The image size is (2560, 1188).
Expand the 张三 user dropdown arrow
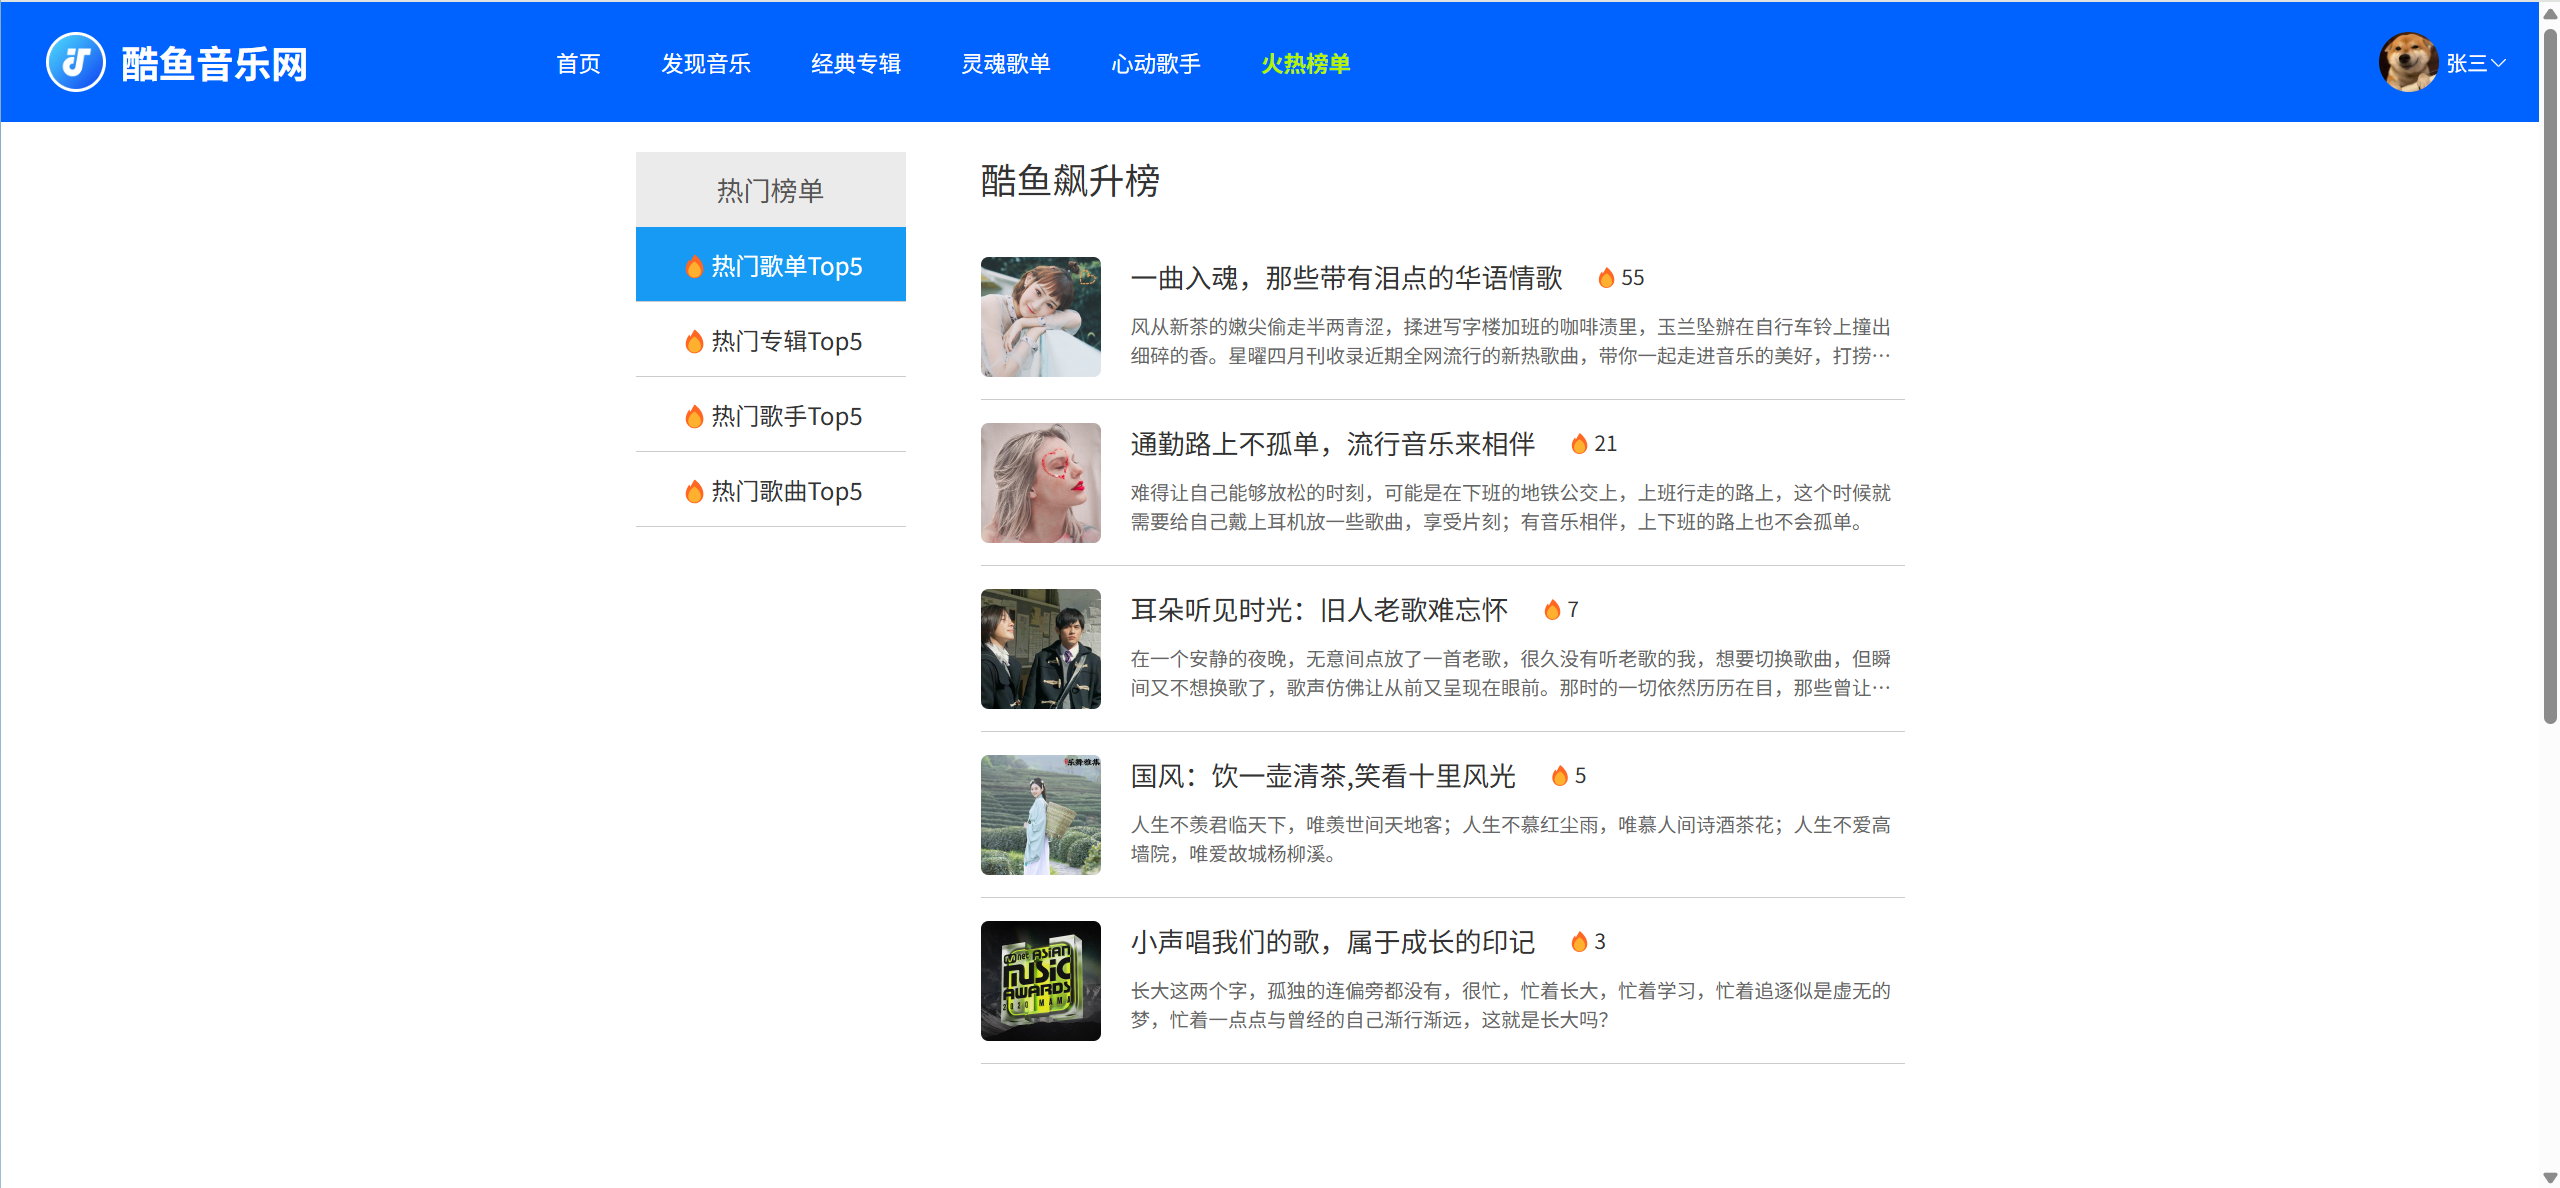coord(2499,63)
